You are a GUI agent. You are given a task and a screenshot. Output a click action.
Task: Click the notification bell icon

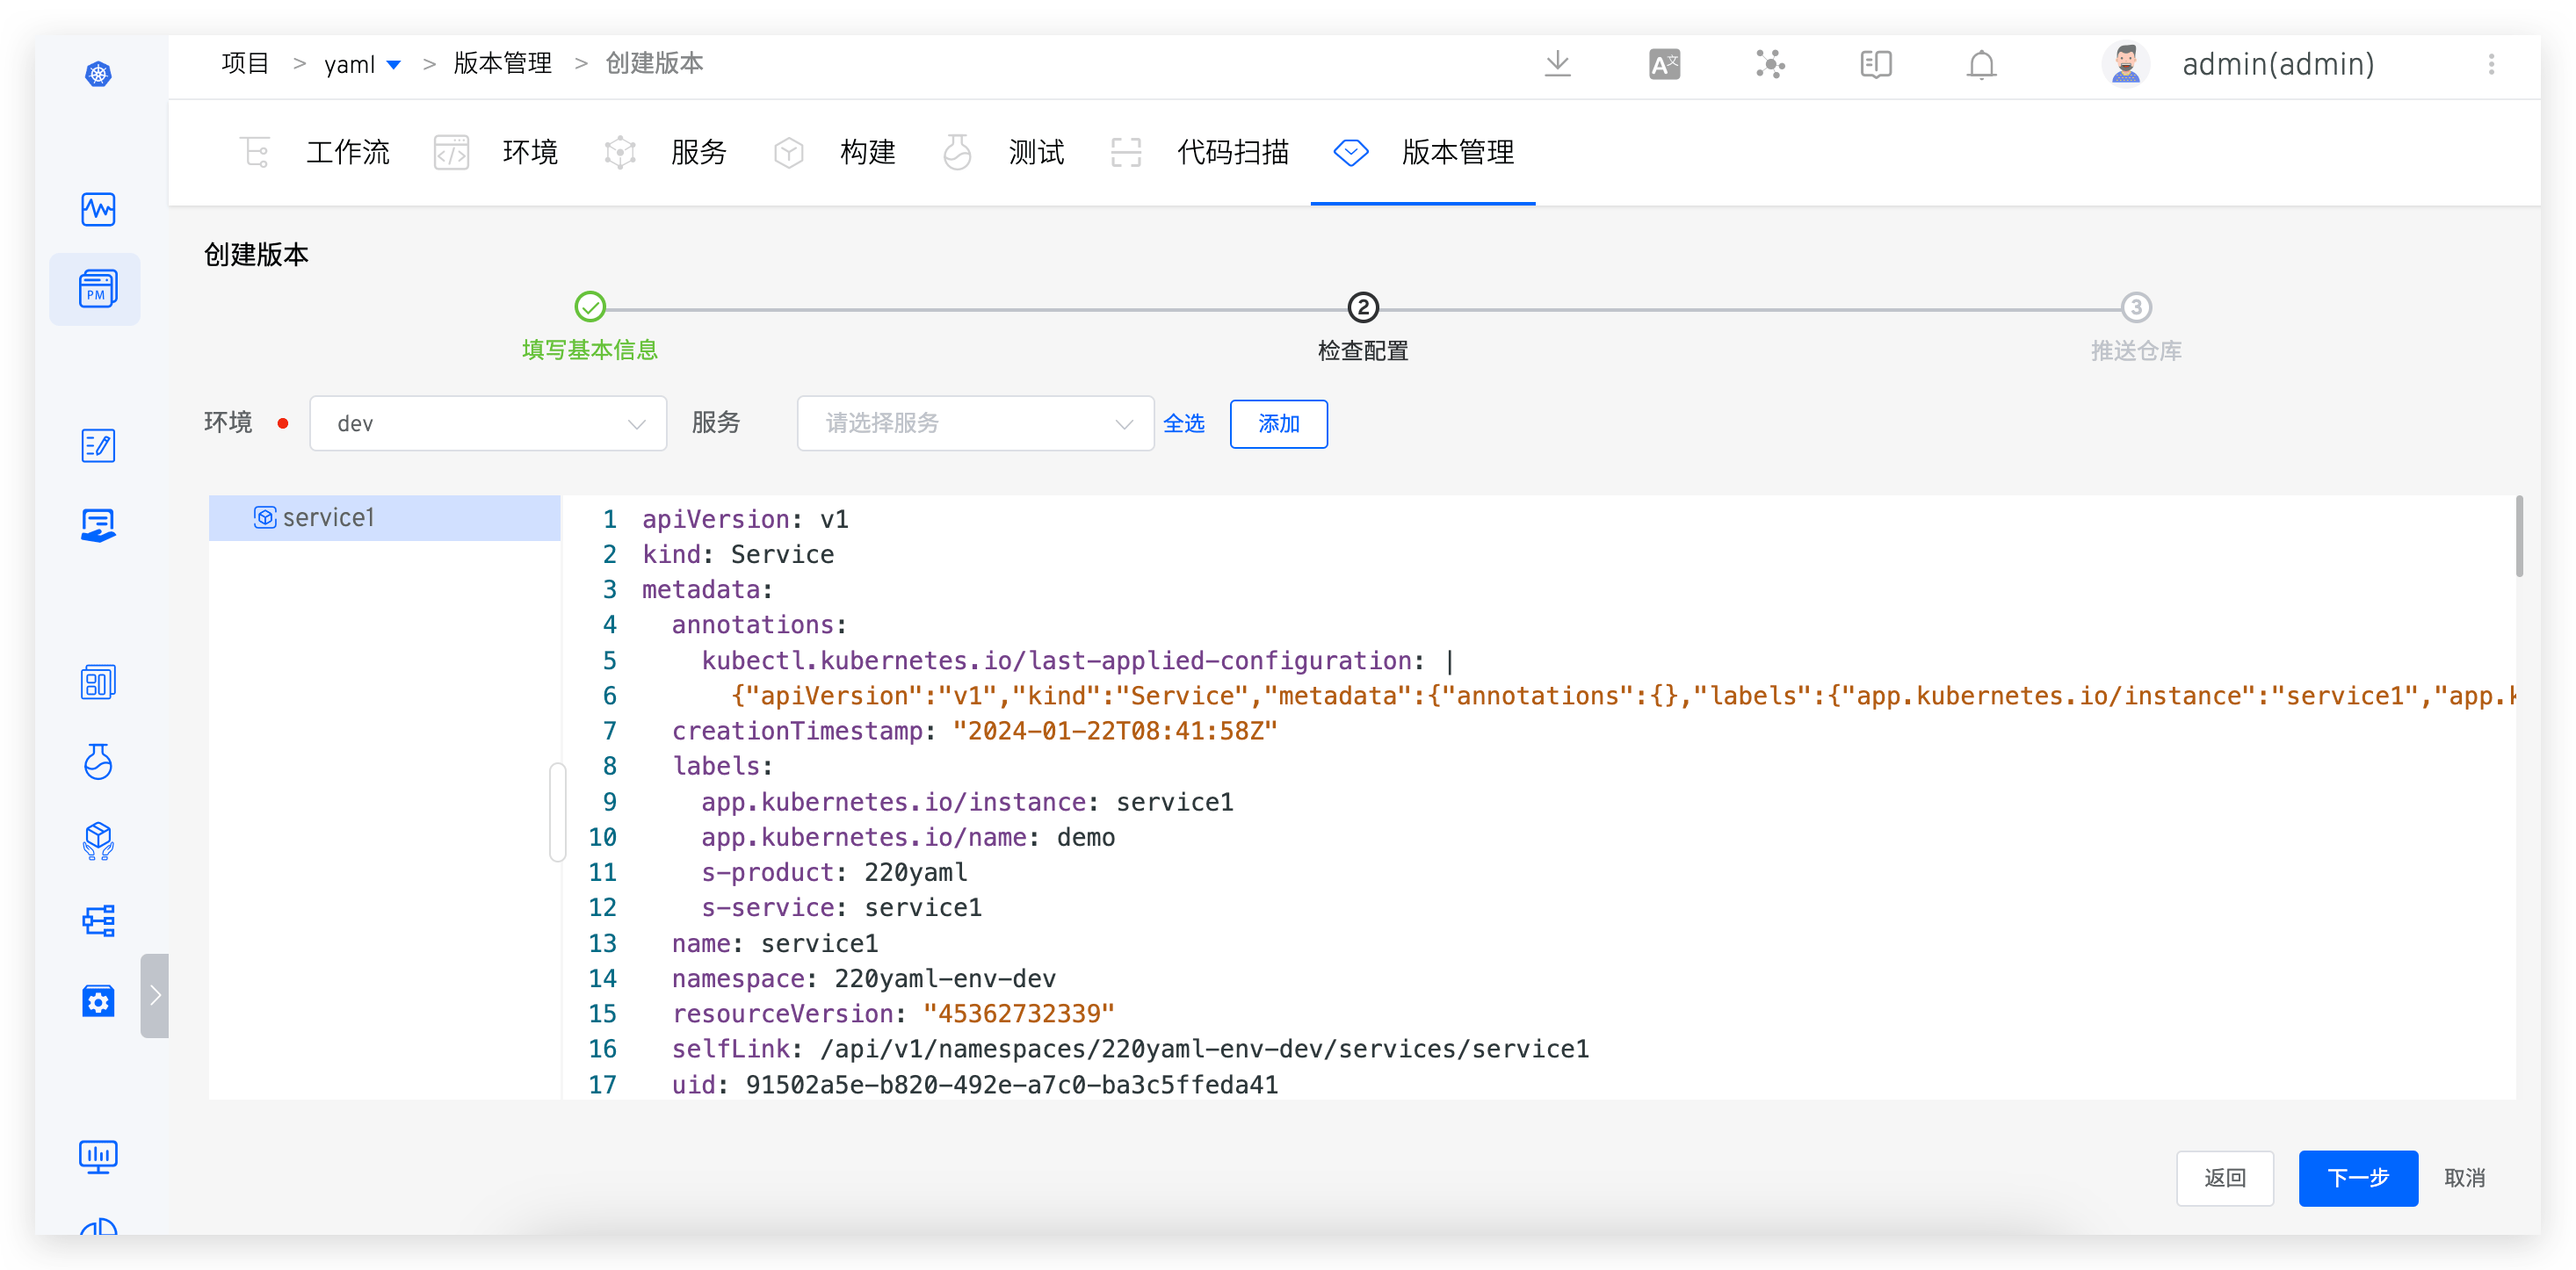[1981, 65]
